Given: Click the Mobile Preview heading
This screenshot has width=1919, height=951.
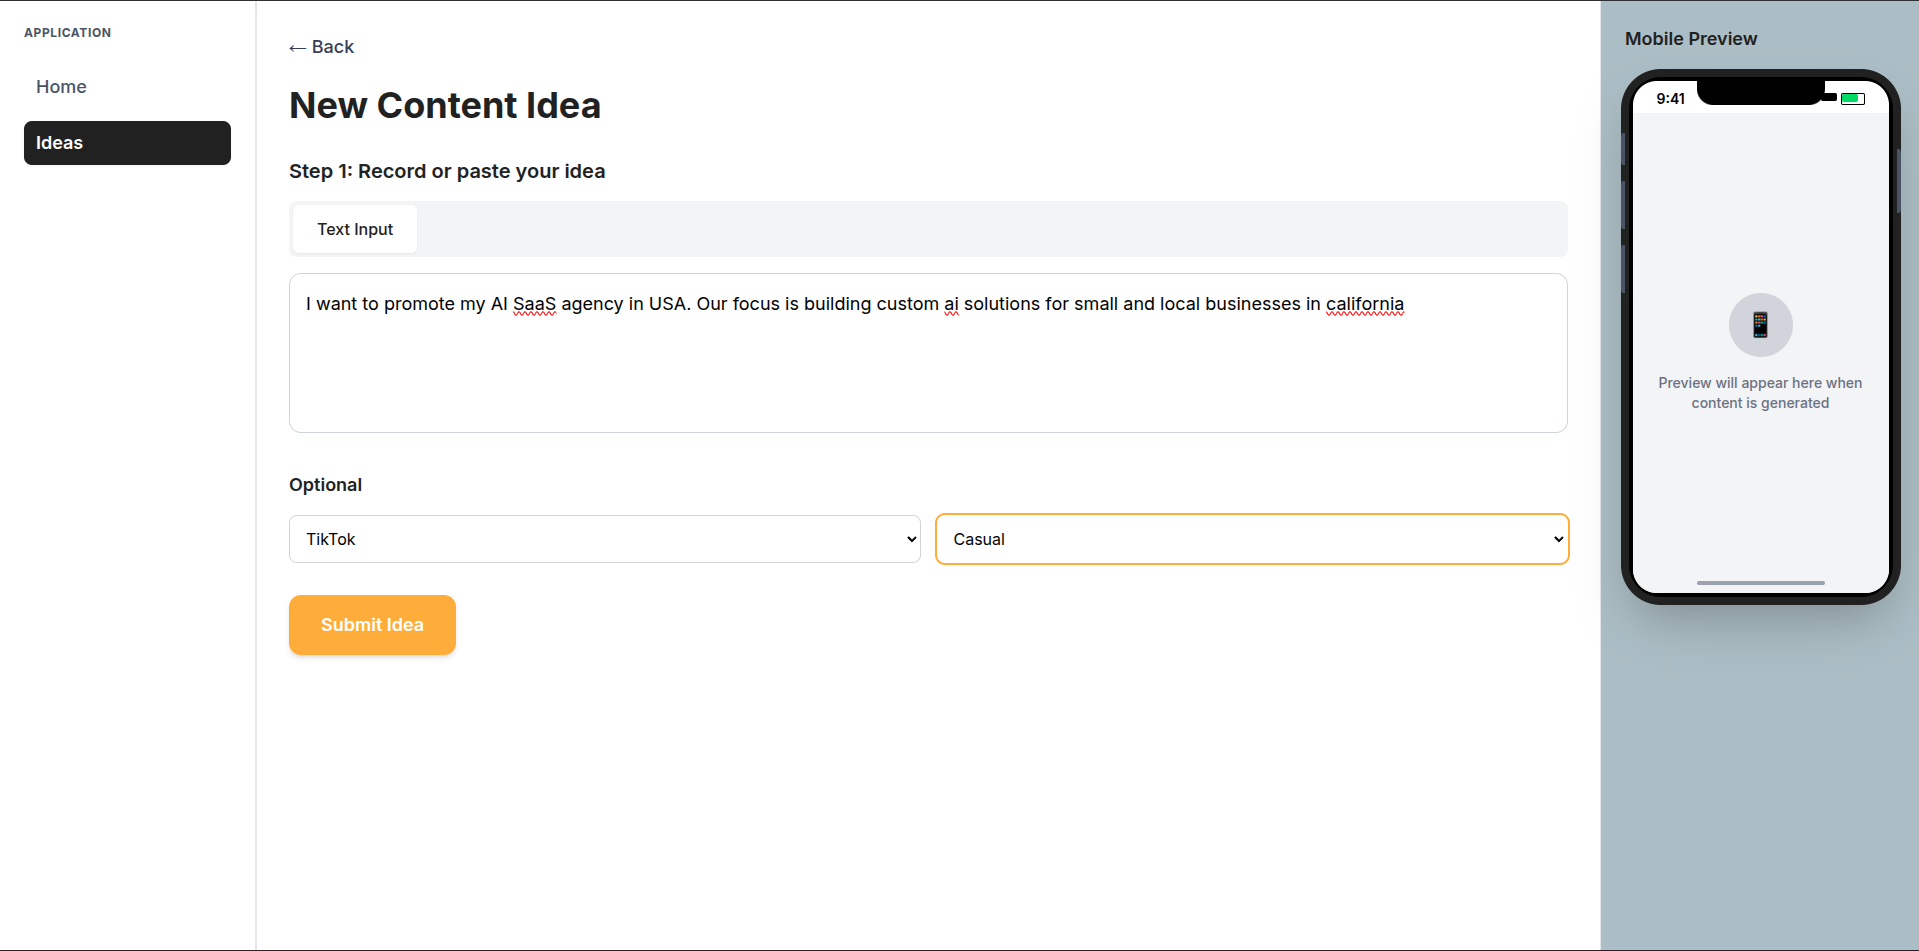Looking at the screenshot, I should click(1690, 39).
